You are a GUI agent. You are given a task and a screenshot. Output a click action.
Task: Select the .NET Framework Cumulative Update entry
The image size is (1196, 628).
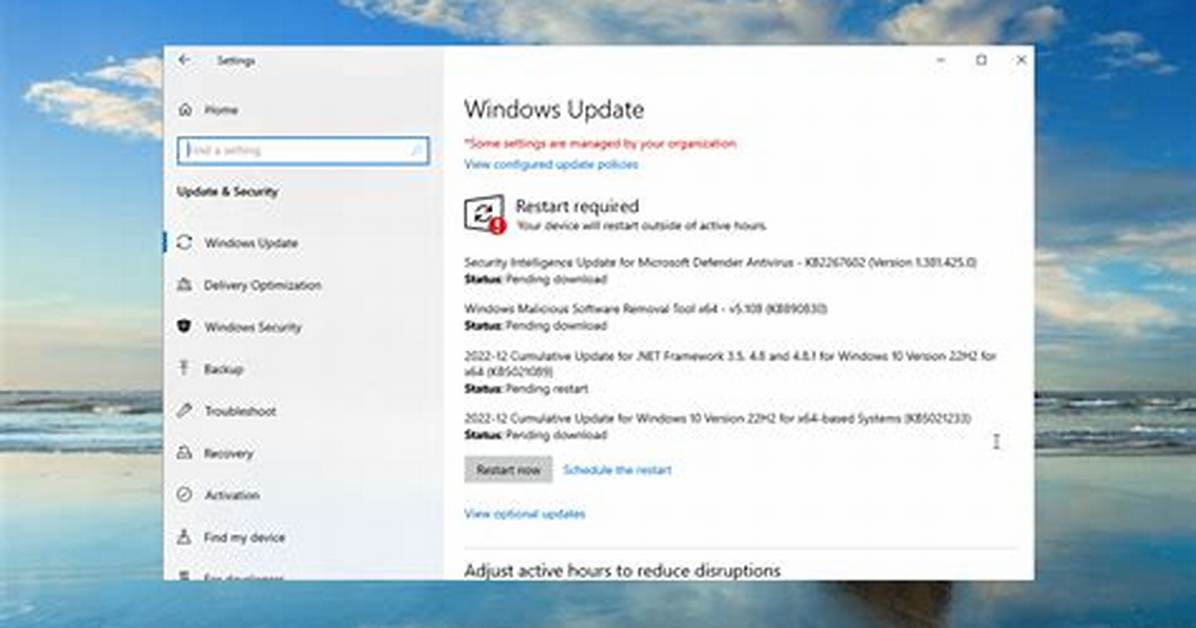(x=731, y=372)
